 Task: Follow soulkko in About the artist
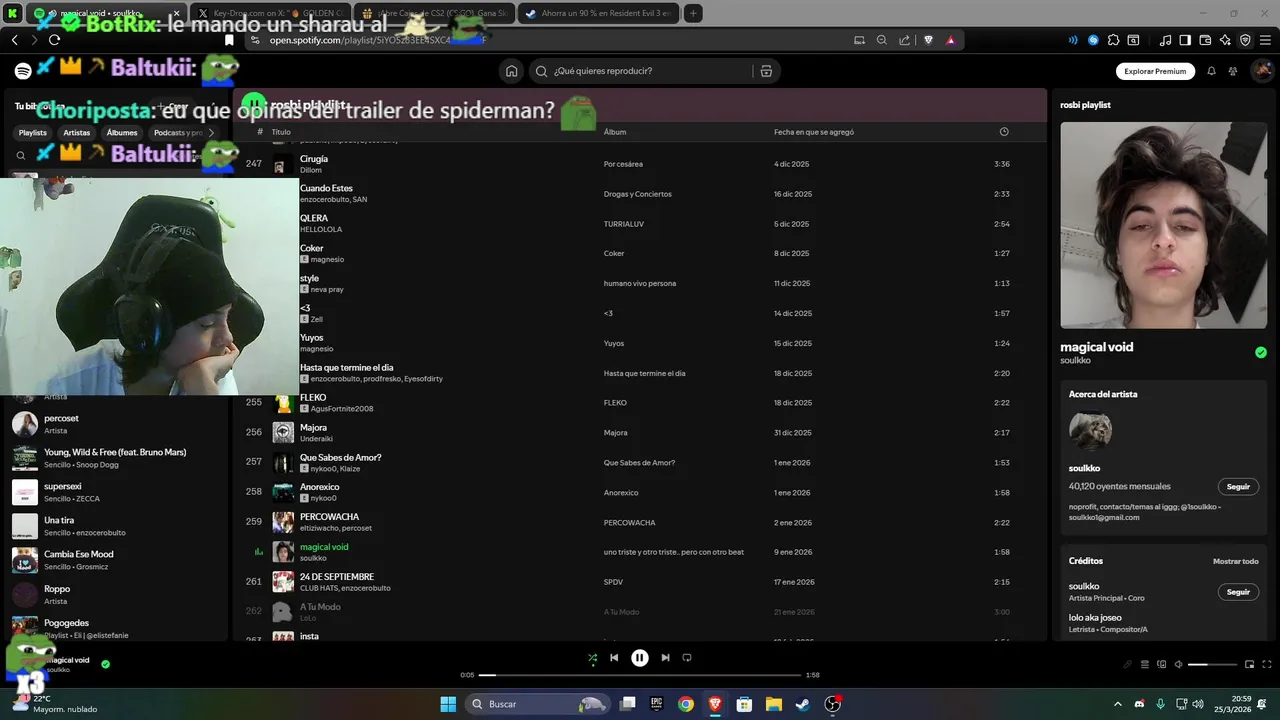coord(1238,486)
